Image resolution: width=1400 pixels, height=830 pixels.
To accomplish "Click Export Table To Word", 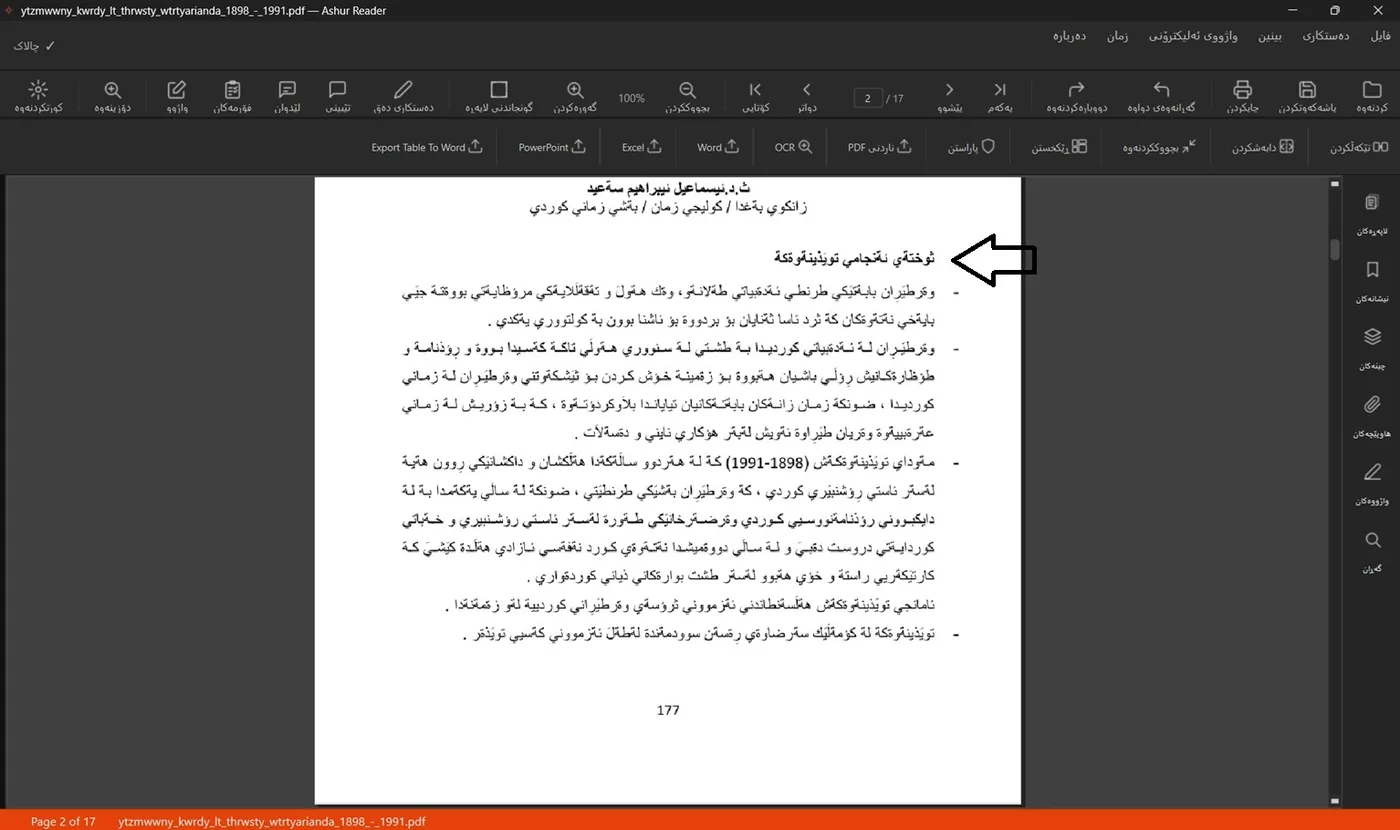I will [427, 147].
